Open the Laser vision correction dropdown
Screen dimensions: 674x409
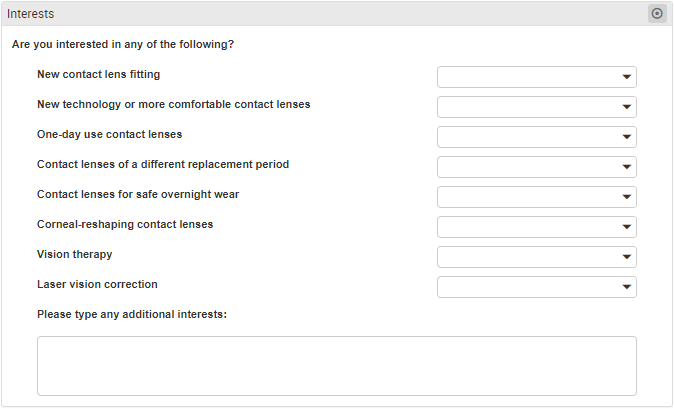pos(536,287)
